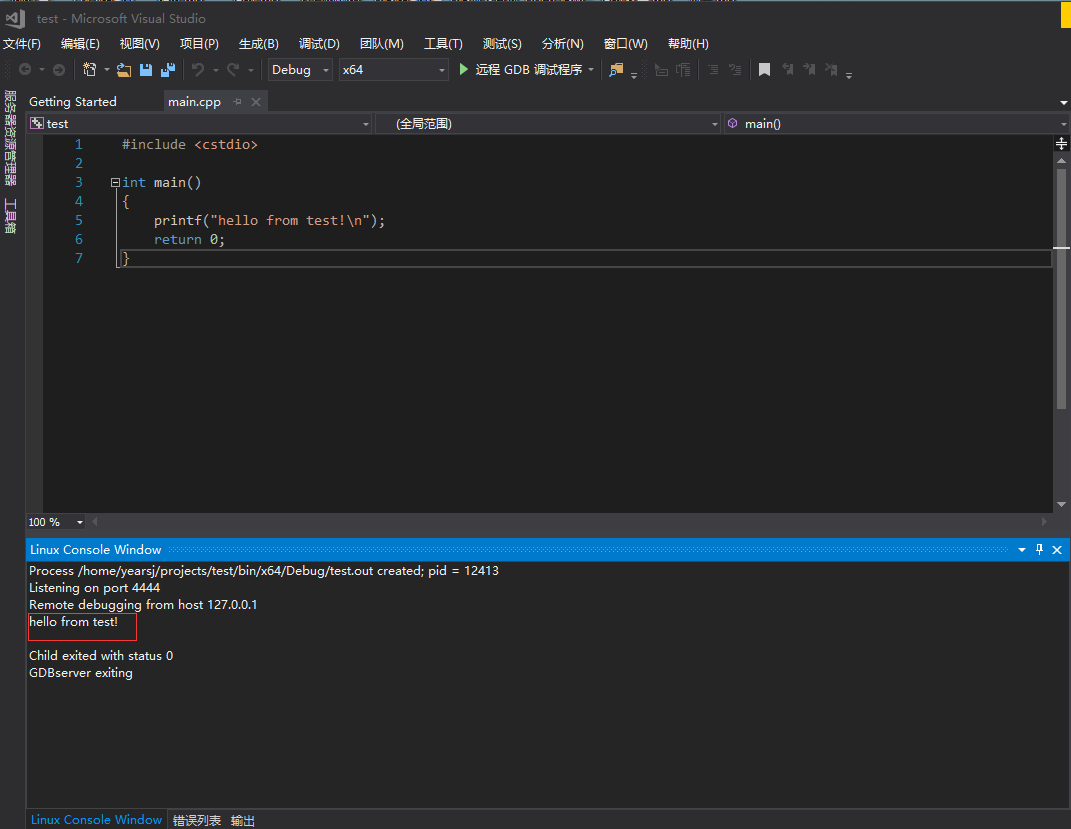The width and height of the screenshot is (1071, 829).
Task: Click the editor scroll up arrow
Action: point(1061,160)
